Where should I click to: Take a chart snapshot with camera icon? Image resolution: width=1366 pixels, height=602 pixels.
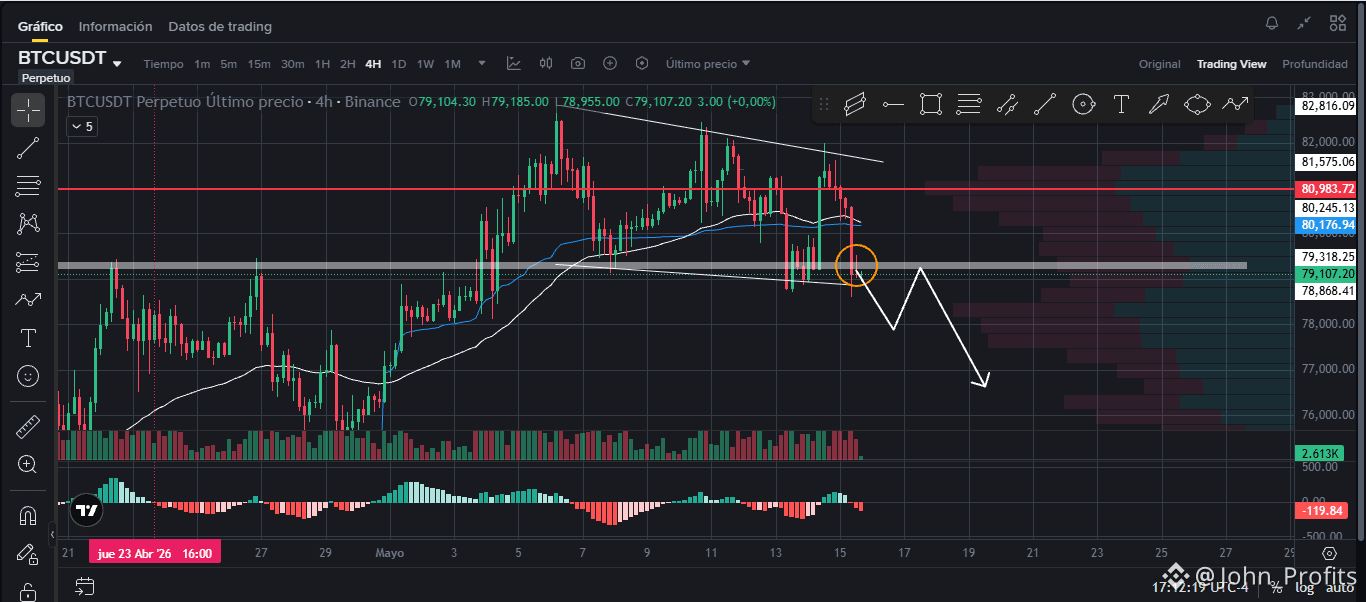tap(578, 63)
